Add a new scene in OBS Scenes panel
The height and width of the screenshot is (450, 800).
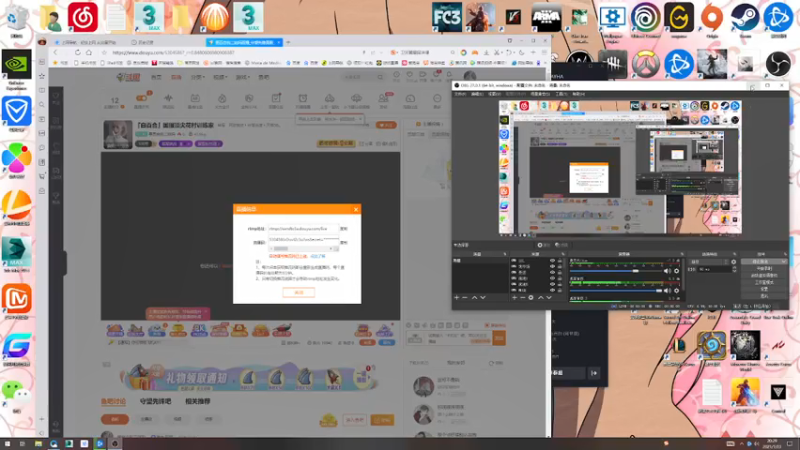click(x=457, y=297)
